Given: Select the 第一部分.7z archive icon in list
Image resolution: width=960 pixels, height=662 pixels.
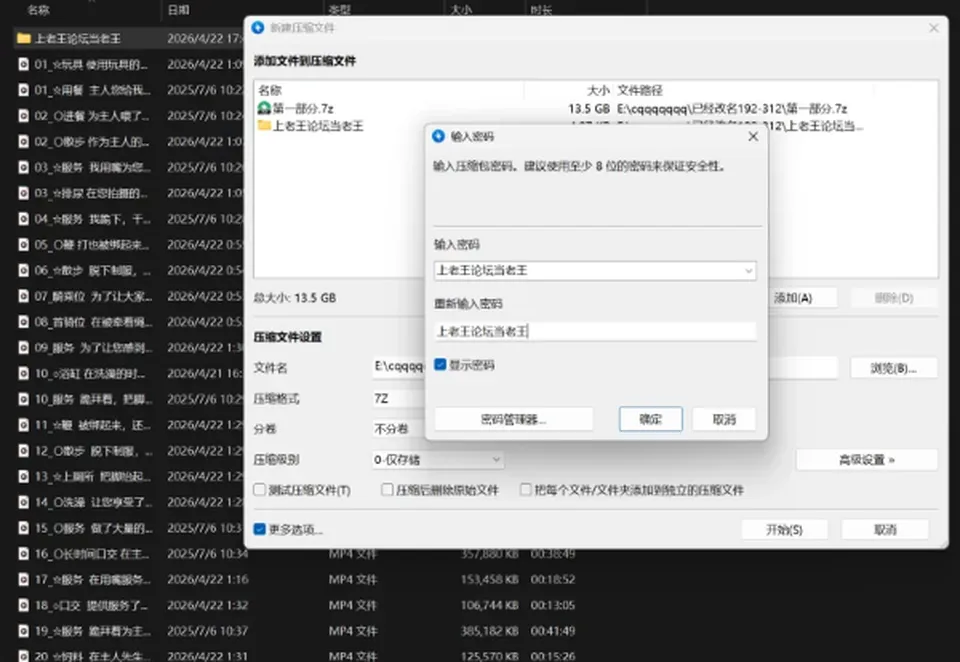Looking at the screenshot, I should tap(264, 108).
